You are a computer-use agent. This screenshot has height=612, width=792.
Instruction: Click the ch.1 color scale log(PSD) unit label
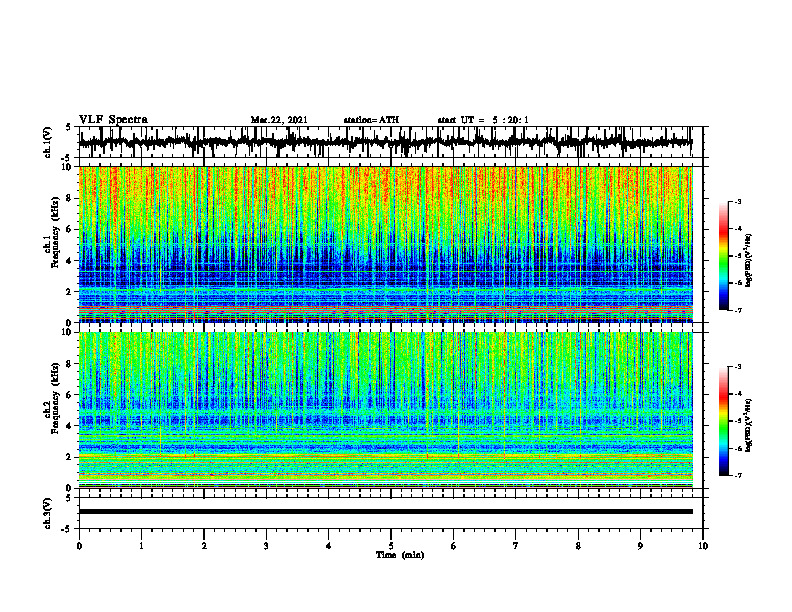tap(749, 261)
